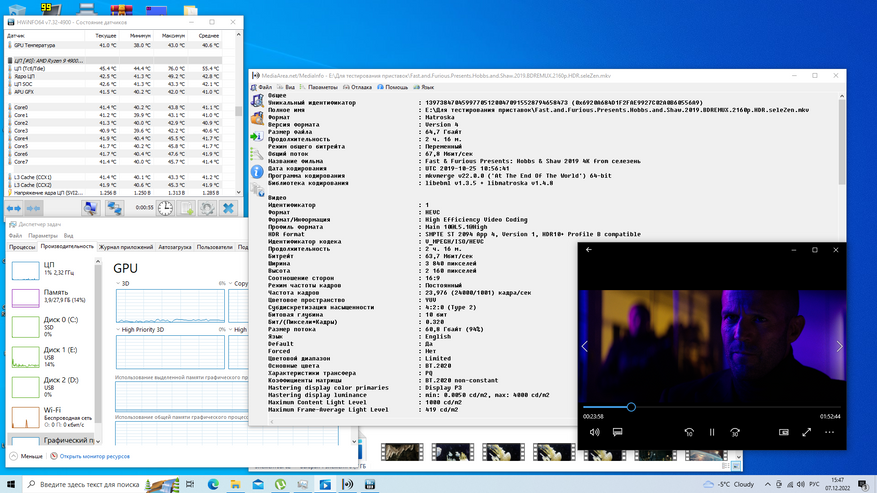Image resolution: width=877 pixels, height=493 pixels.
Task: Skip back 10 seconds in video
Action: tap(689, 432)
